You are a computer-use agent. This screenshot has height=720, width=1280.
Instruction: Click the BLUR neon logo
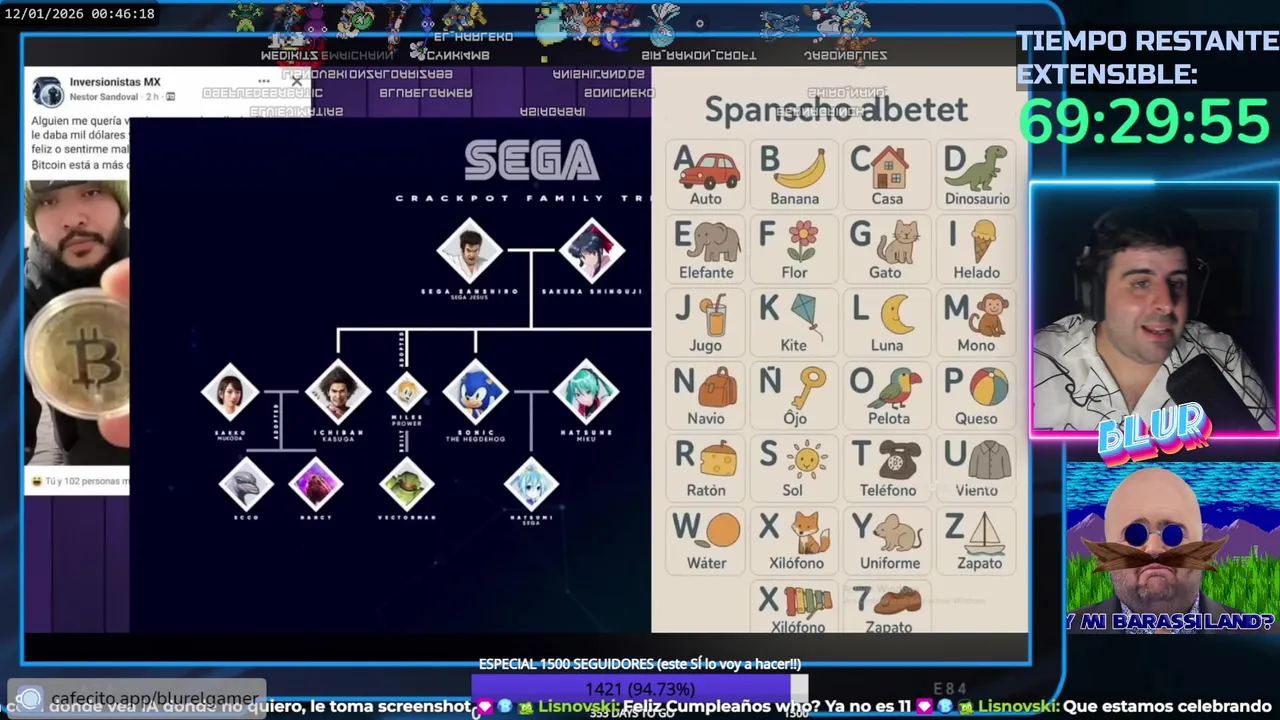click(x=1152, y=432)
